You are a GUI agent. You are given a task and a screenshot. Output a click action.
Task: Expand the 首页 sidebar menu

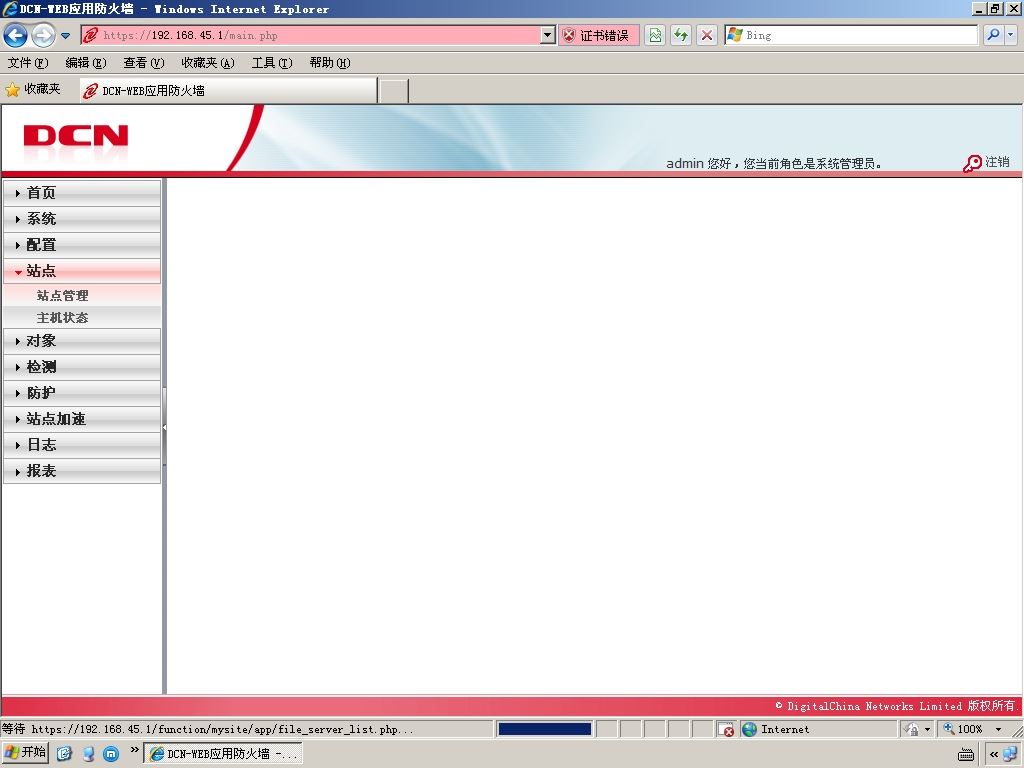pos(82,193)
